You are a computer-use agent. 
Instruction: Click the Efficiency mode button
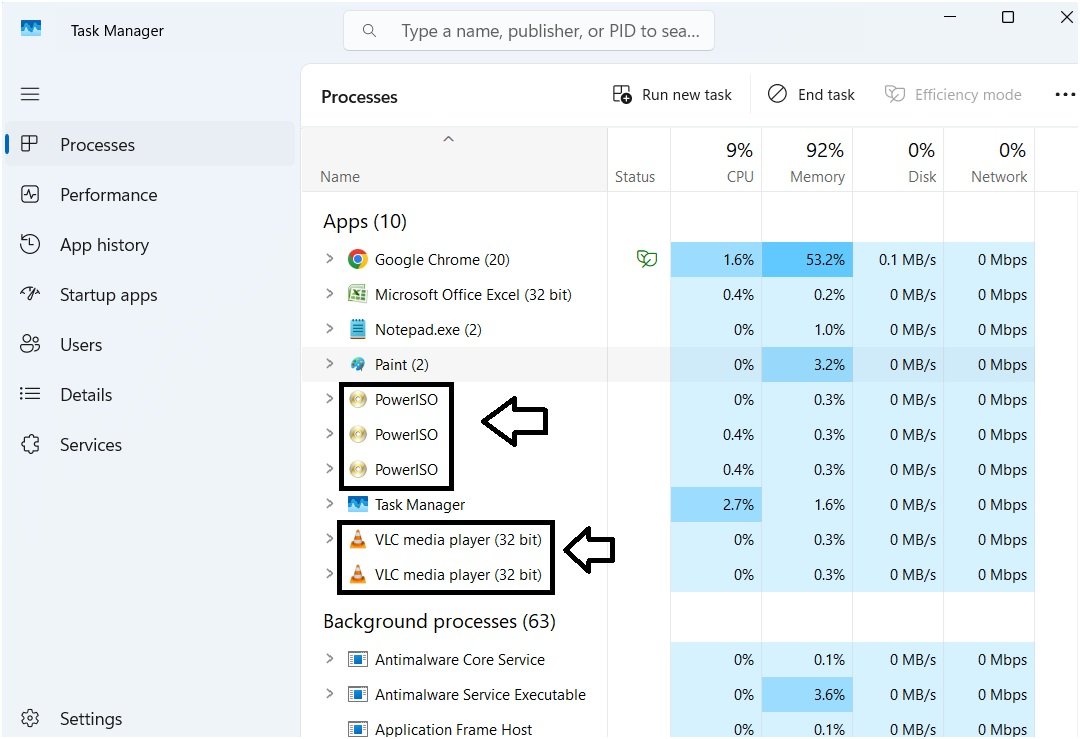(953, 94)
